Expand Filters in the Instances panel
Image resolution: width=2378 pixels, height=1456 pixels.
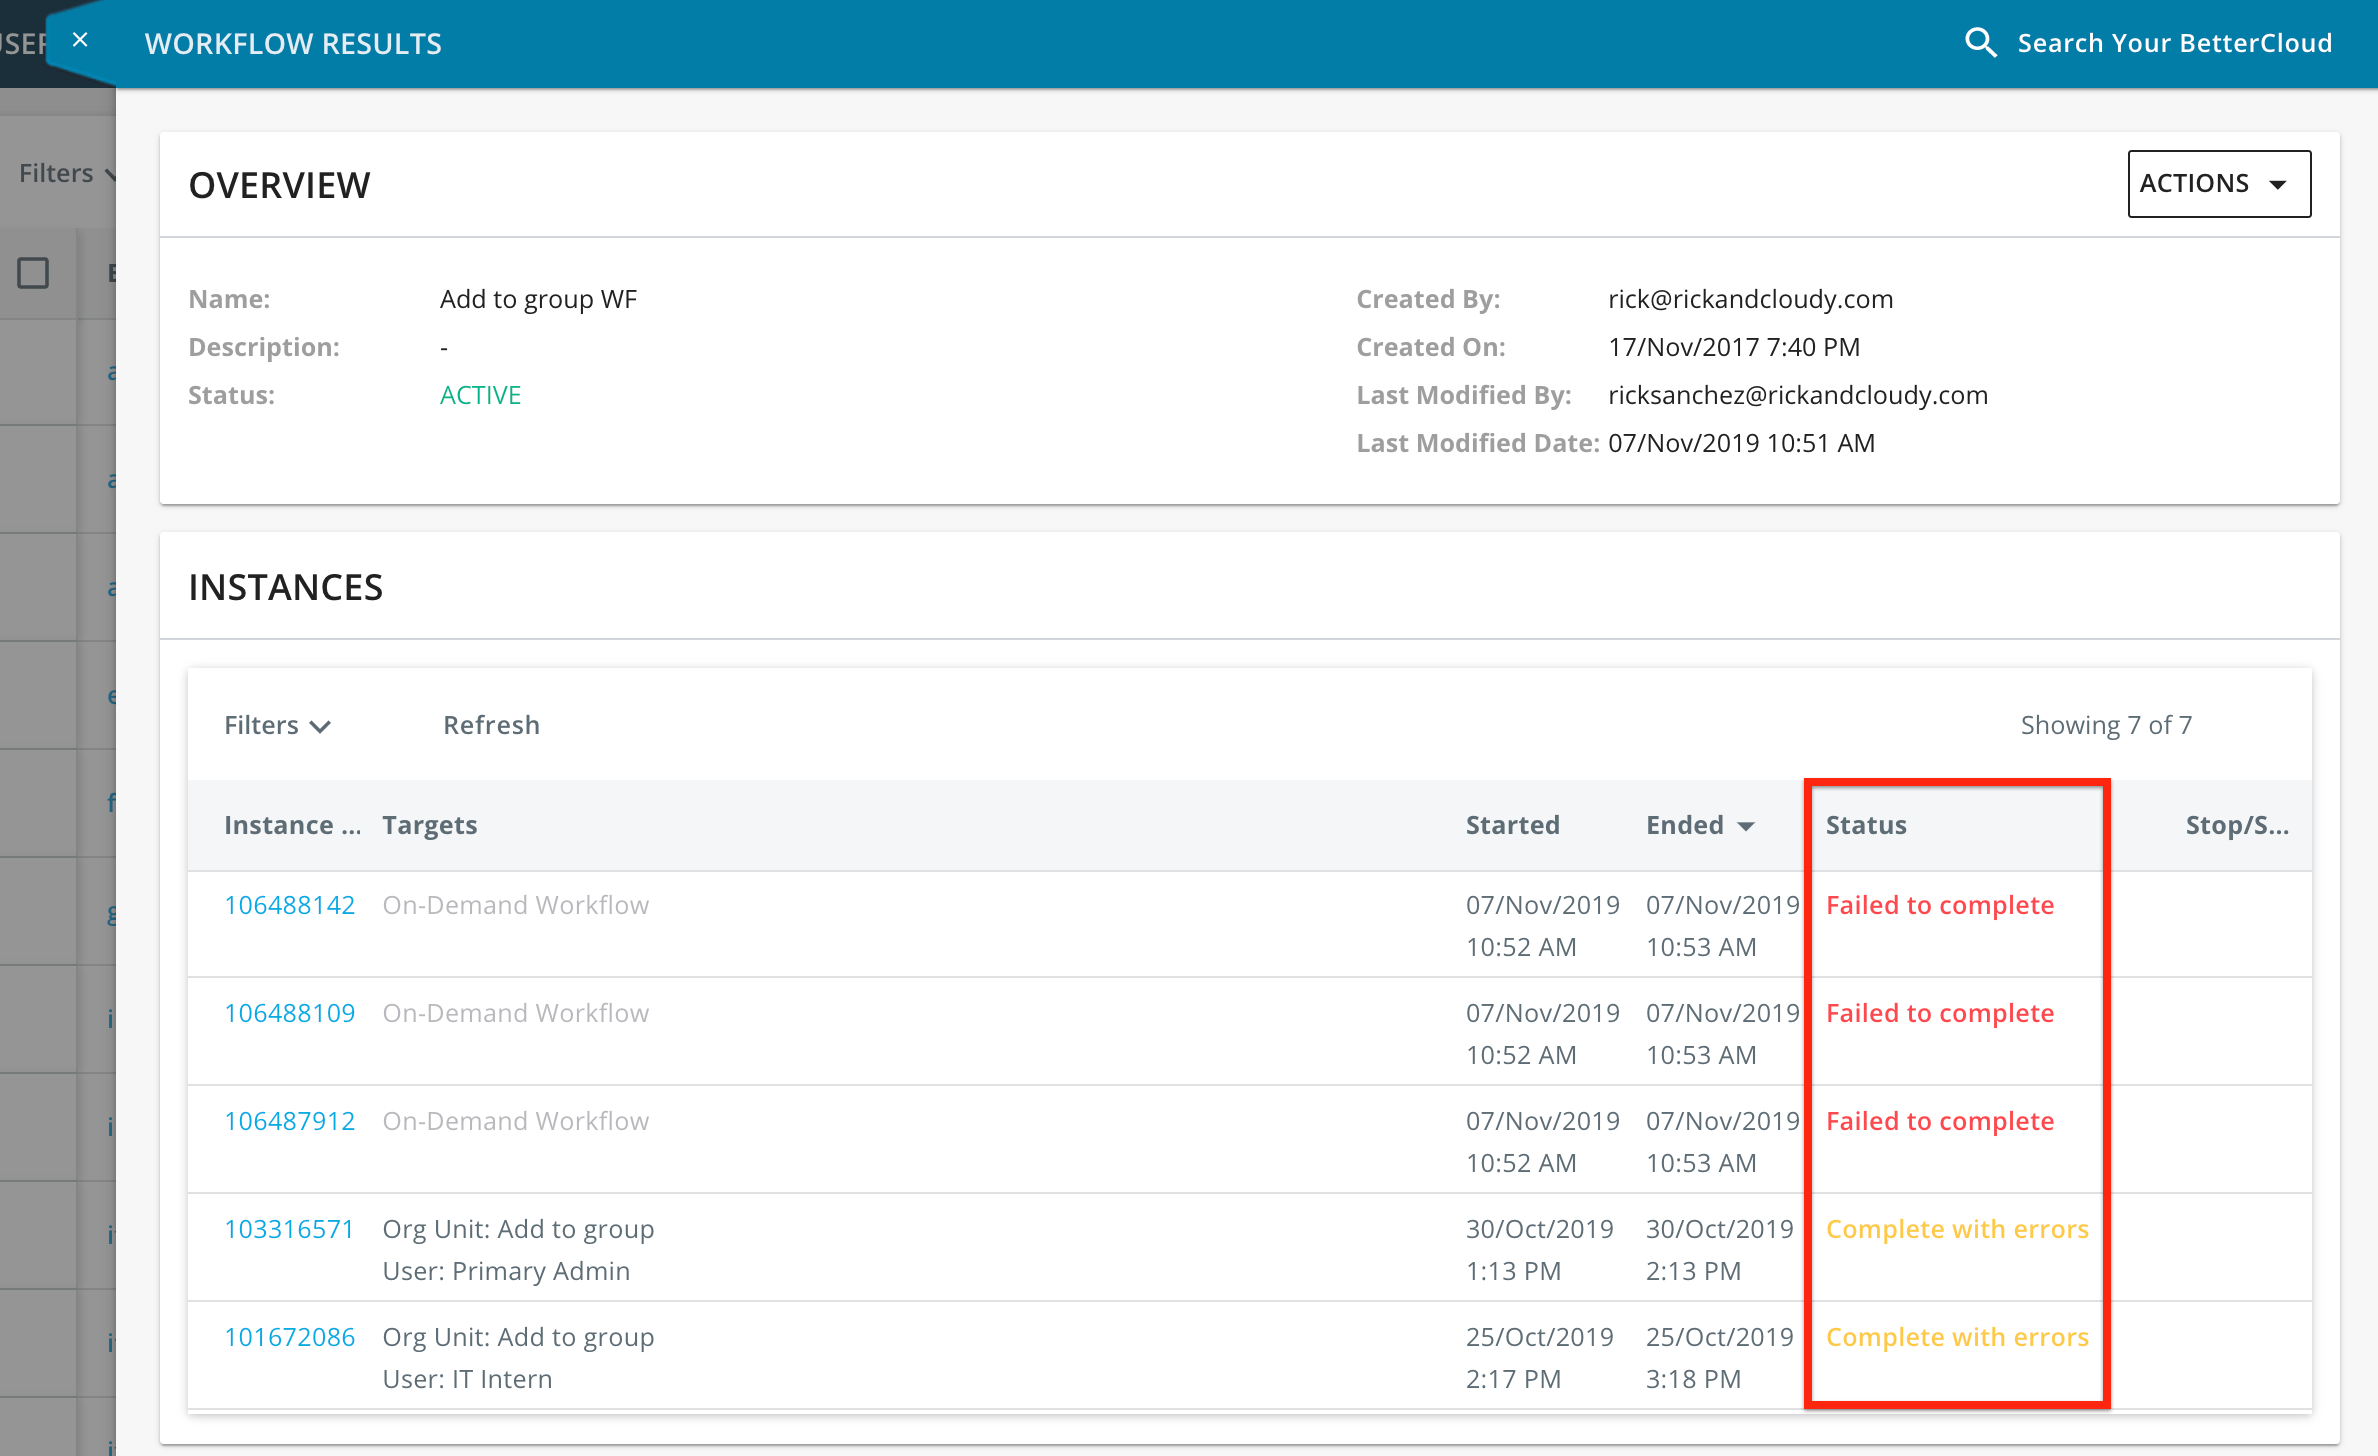click(x=278, y=724)
